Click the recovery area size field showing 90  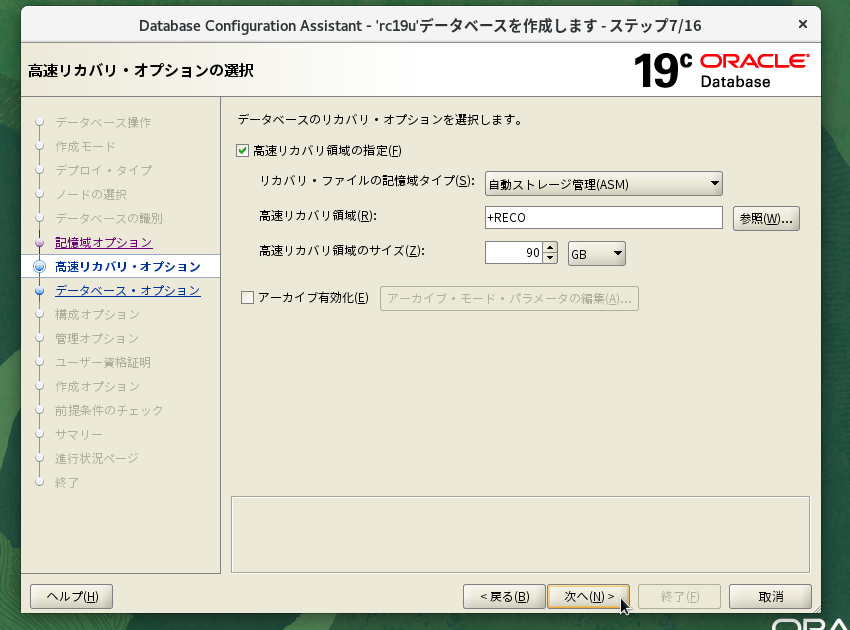(513, 253)
